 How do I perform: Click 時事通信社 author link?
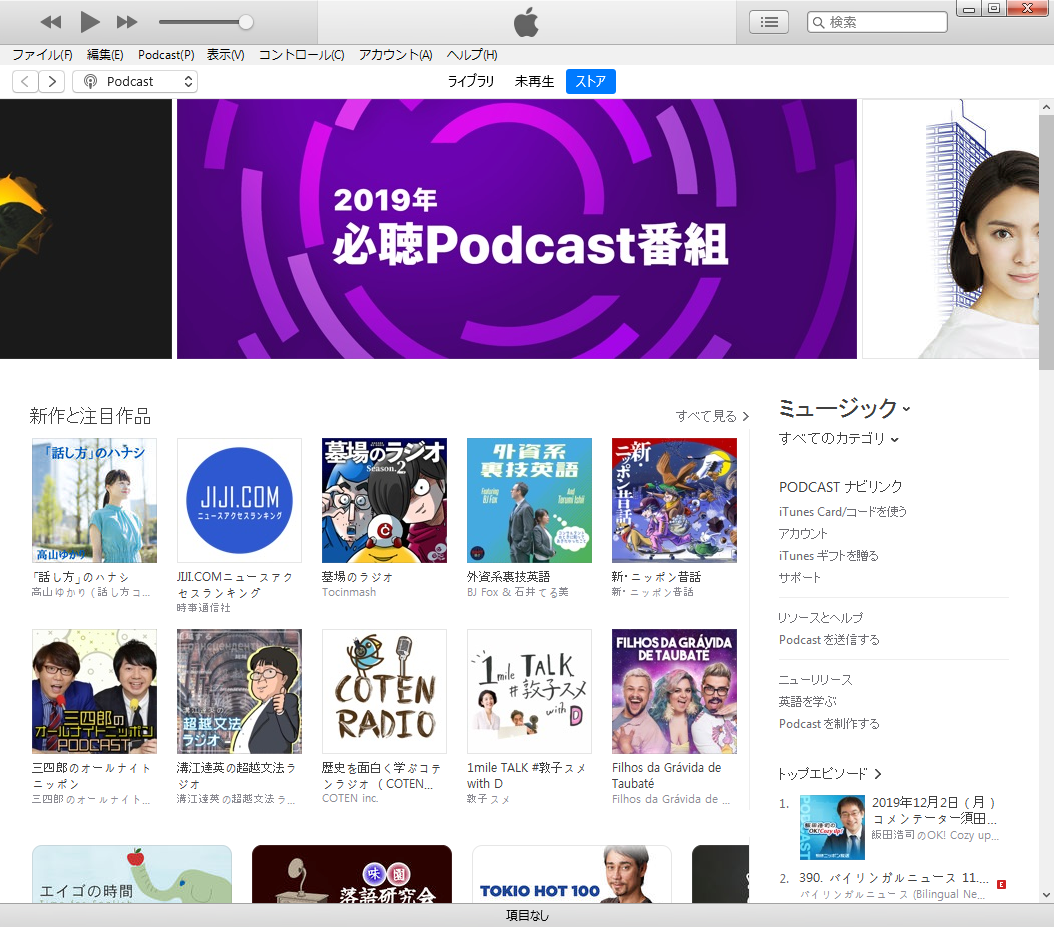204,608
